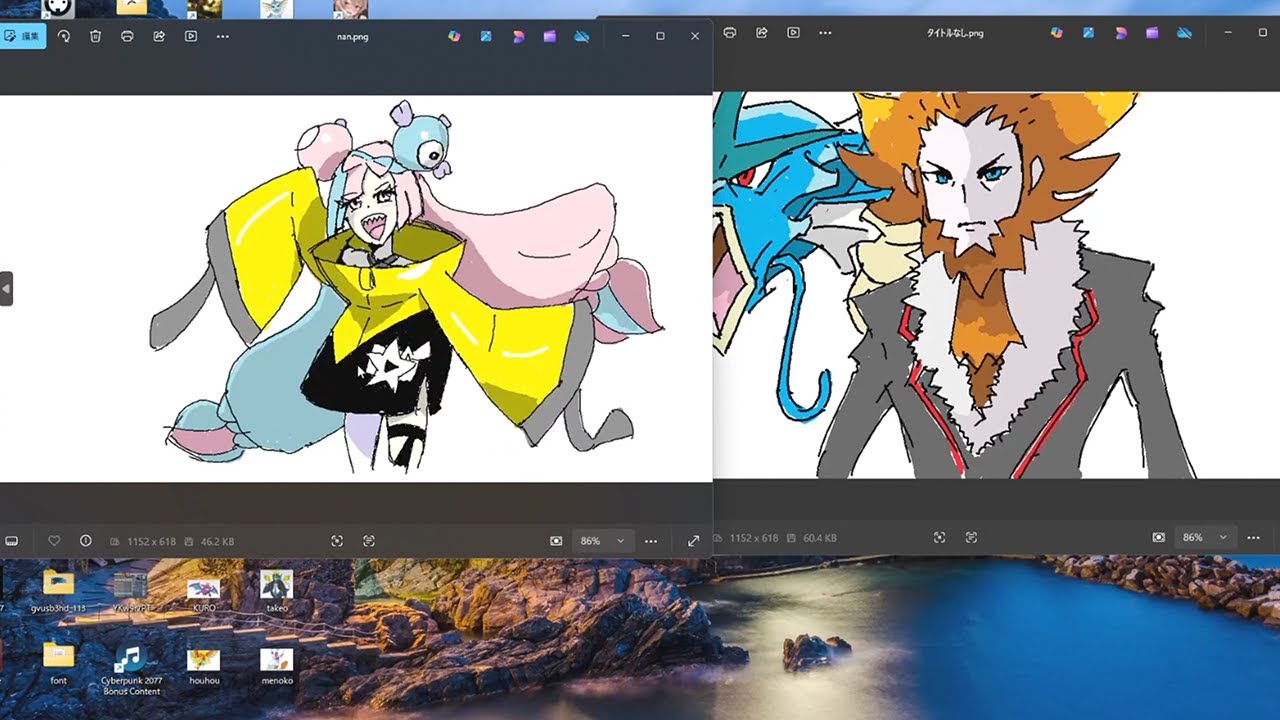
Task: Click the OneDrive cloud icon in nan.png window
Action: (582, 36)
